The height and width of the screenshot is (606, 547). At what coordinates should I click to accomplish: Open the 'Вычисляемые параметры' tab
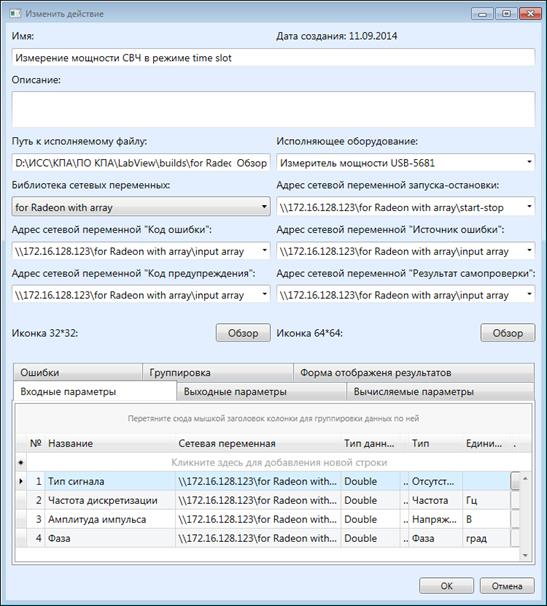coord(440,392)
